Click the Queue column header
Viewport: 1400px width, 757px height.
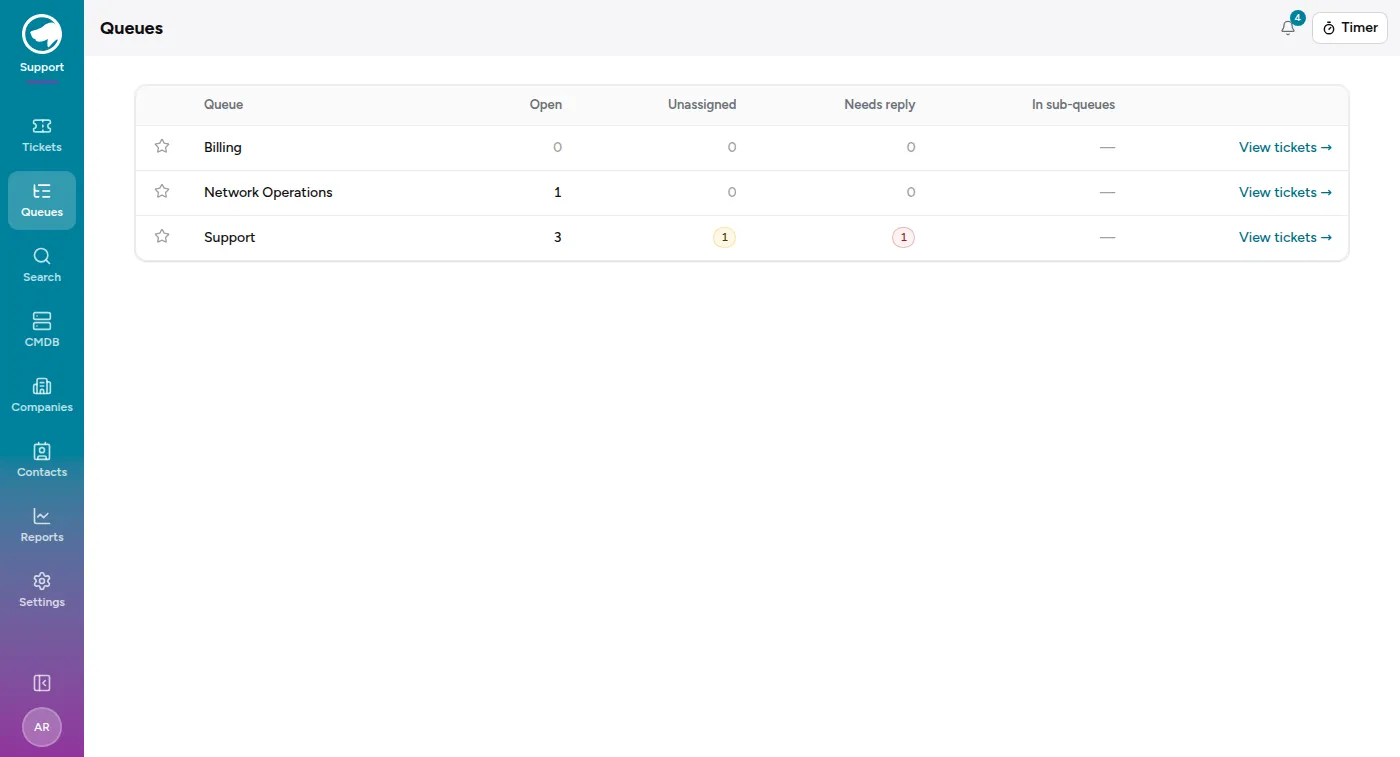[x=223, y=104]
